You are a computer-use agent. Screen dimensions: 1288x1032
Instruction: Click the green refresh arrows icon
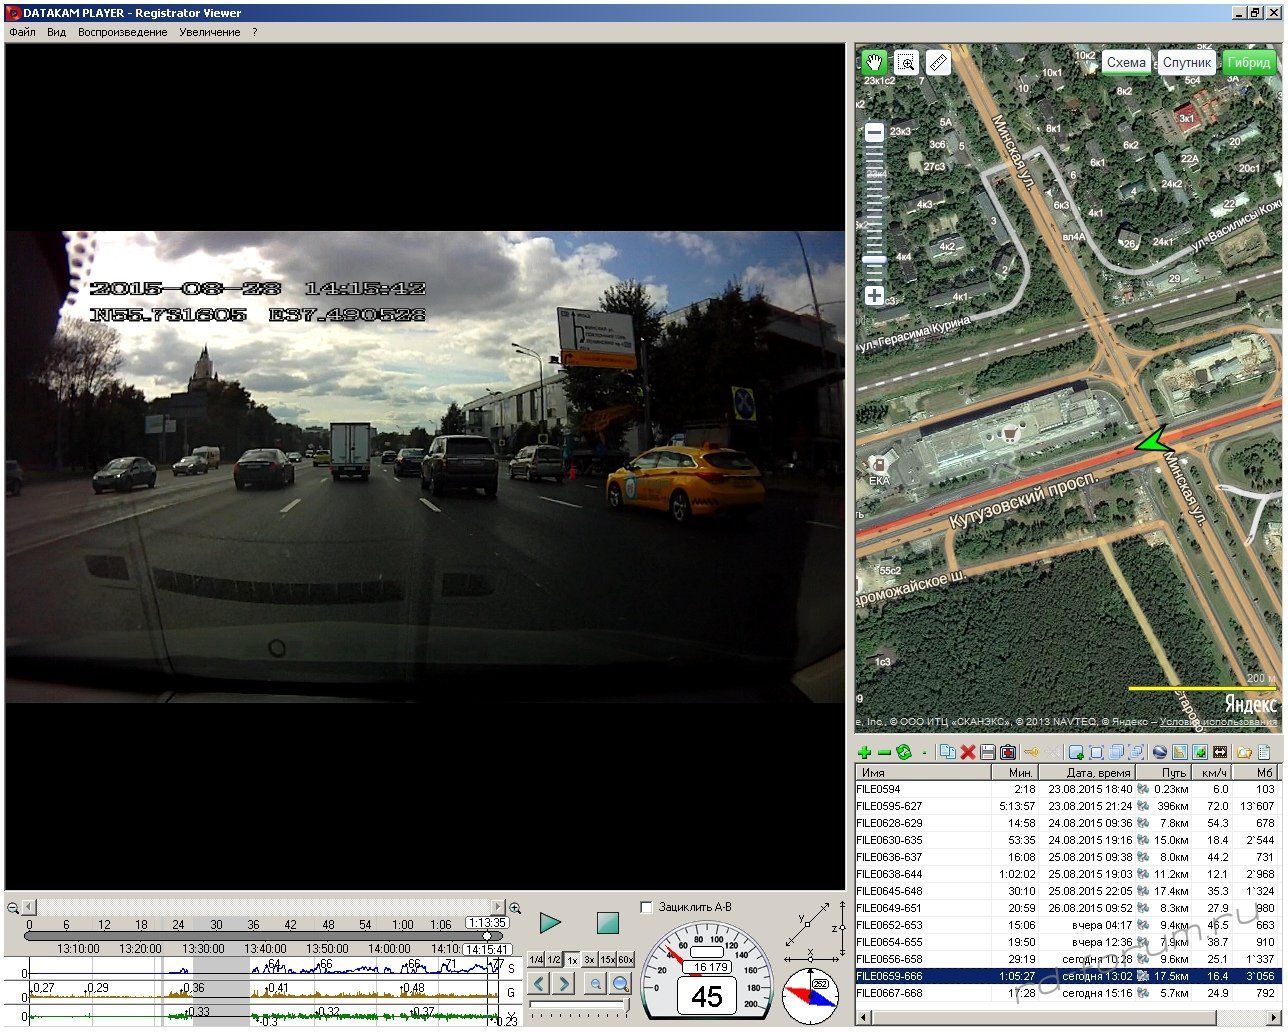click(904, 752)
